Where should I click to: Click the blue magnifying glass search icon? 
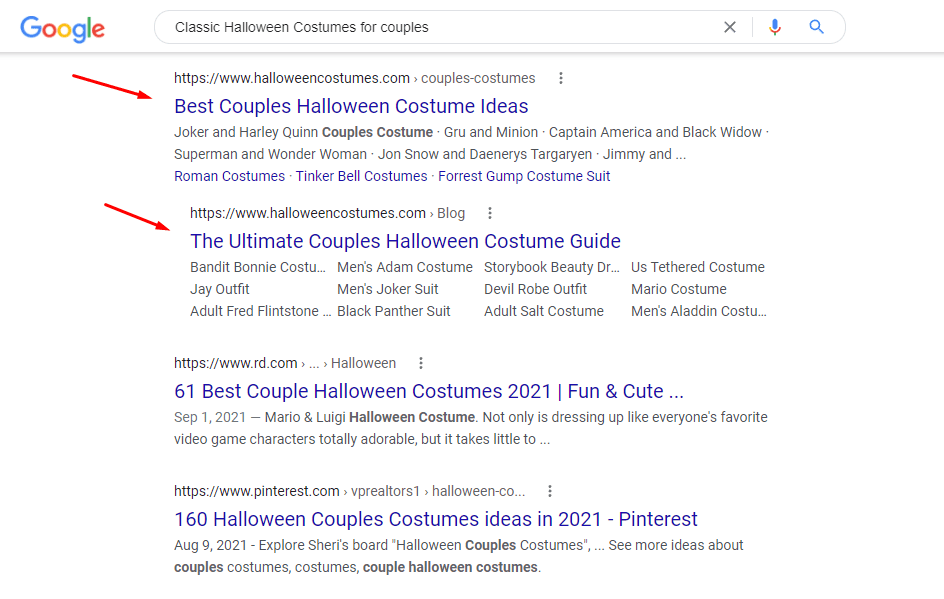coord(816,26)
